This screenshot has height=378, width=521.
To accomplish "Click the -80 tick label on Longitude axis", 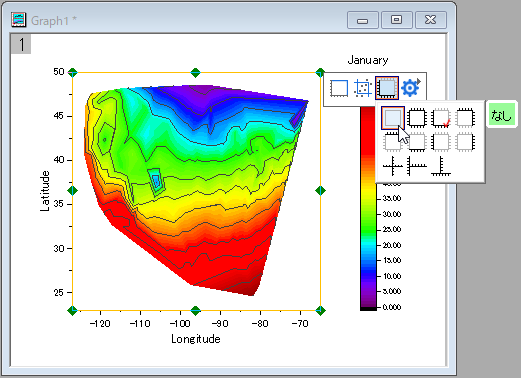I will [x=260, y=323].
